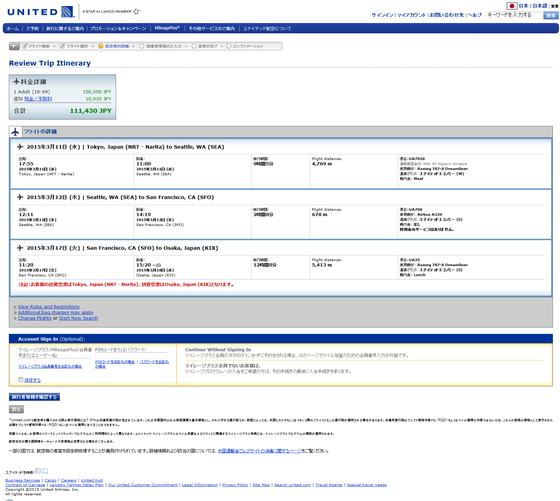The image size is (560, 501).
Task: Click the keyword search input field
Action: click(x=514, y=15)
